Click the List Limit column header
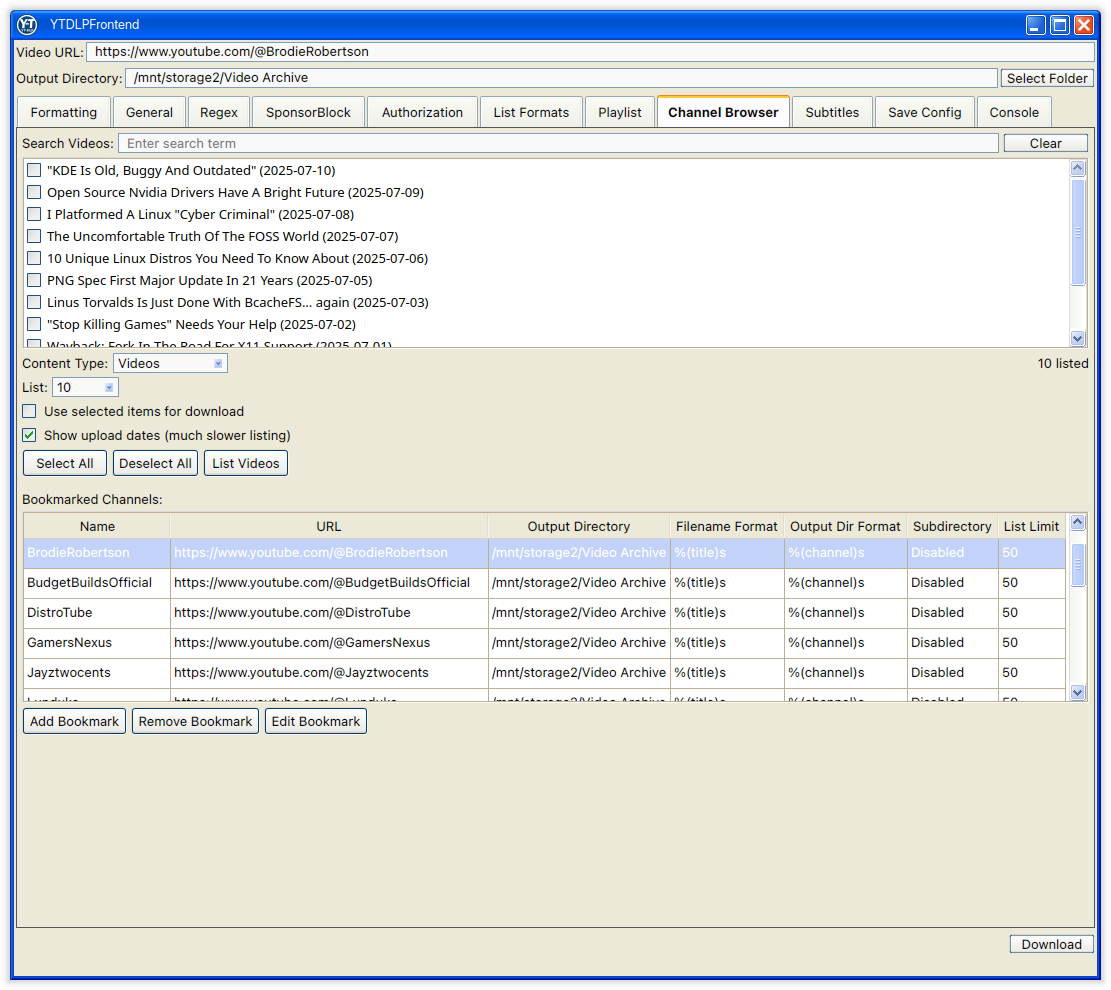 point(1032,527)
